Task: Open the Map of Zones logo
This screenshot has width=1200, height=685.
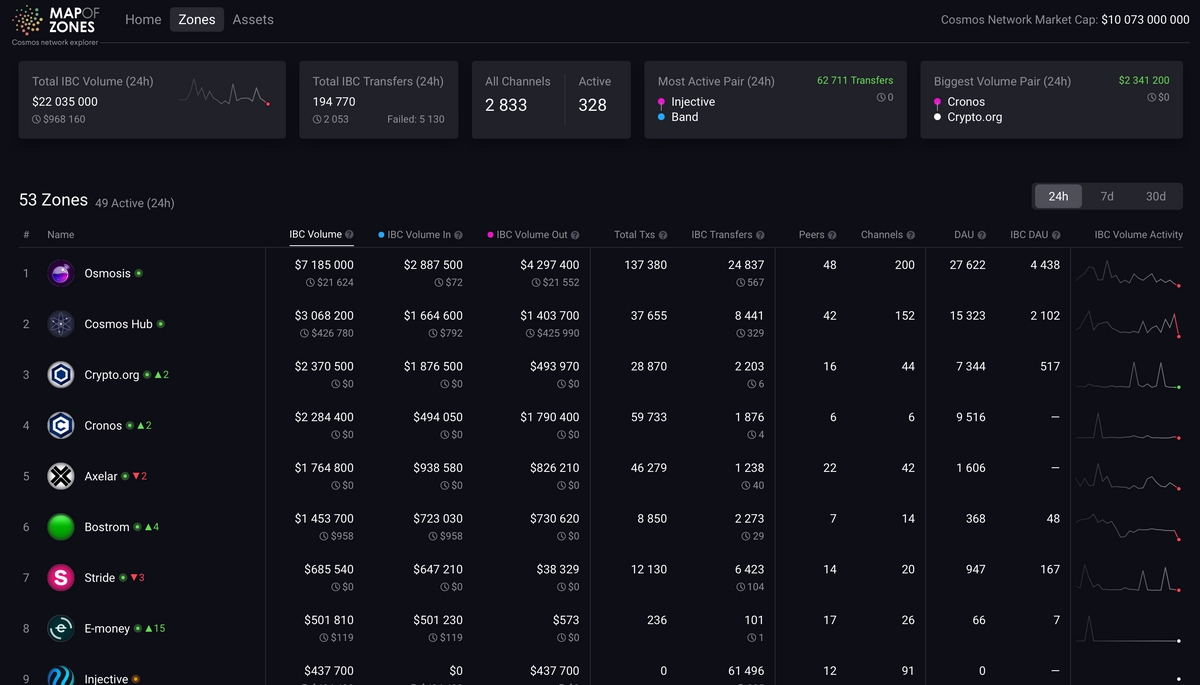Action: [x=56, y=24]
